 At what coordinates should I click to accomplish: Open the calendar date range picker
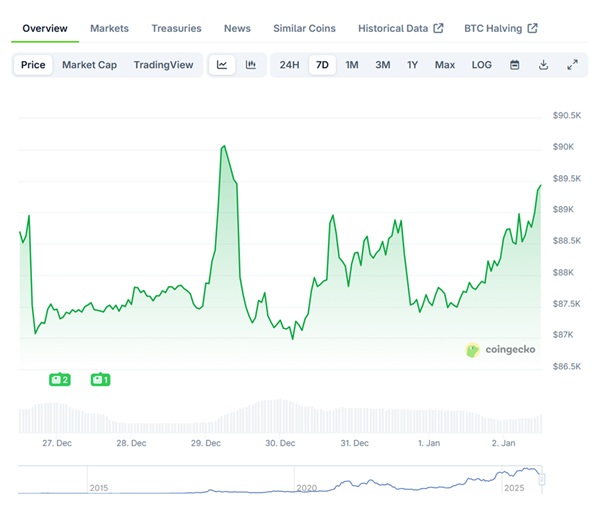pyautogui.click(x=515, y=65)
